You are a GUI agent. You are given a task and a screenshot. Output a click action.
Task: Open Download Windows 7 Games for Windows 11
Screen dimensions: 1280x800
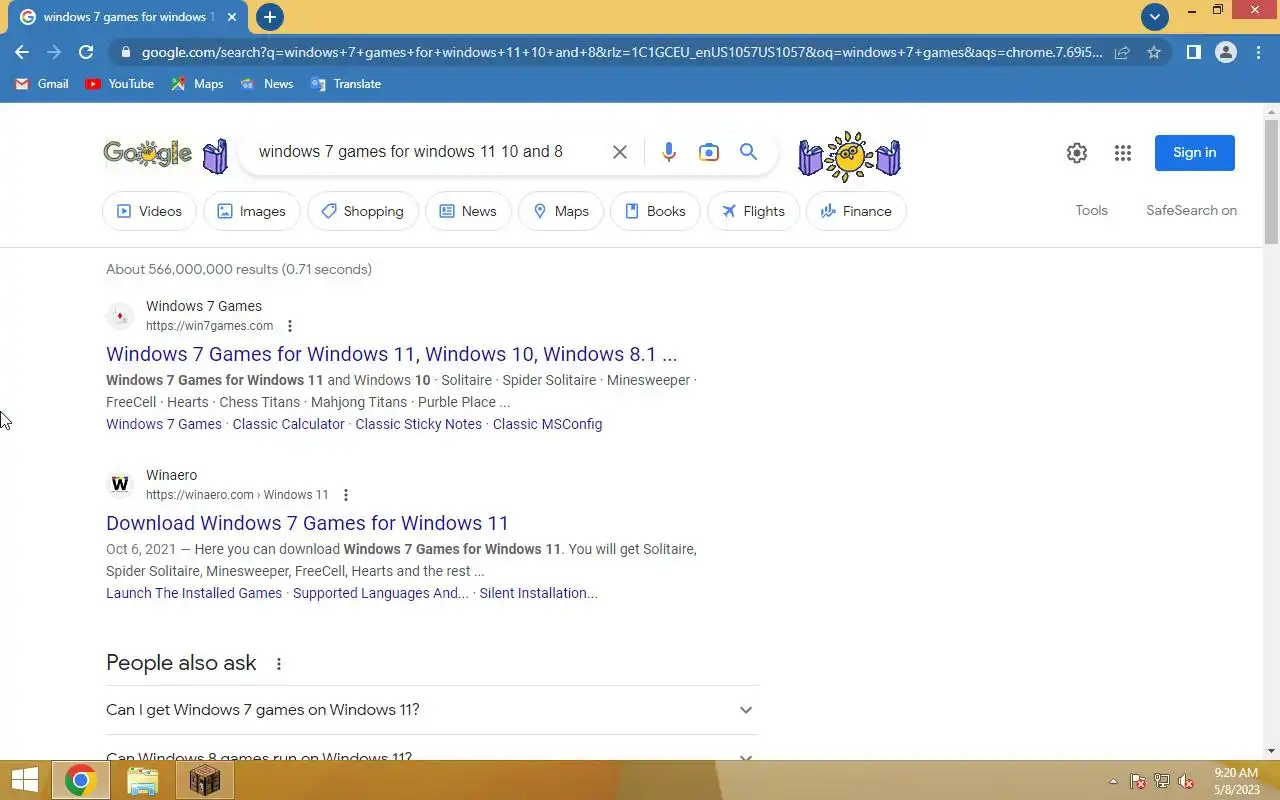pos(307,523)
